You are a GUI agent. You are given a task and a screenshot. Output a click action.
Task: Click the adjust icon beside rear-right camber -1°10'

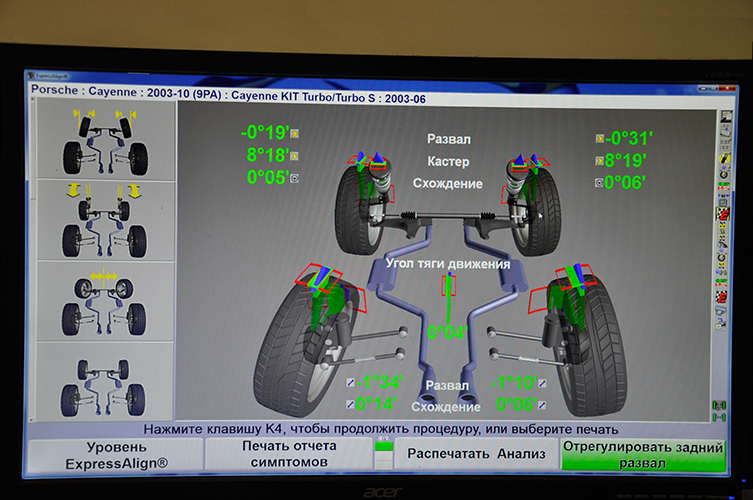pyautogui.click(x=542, y=383)
